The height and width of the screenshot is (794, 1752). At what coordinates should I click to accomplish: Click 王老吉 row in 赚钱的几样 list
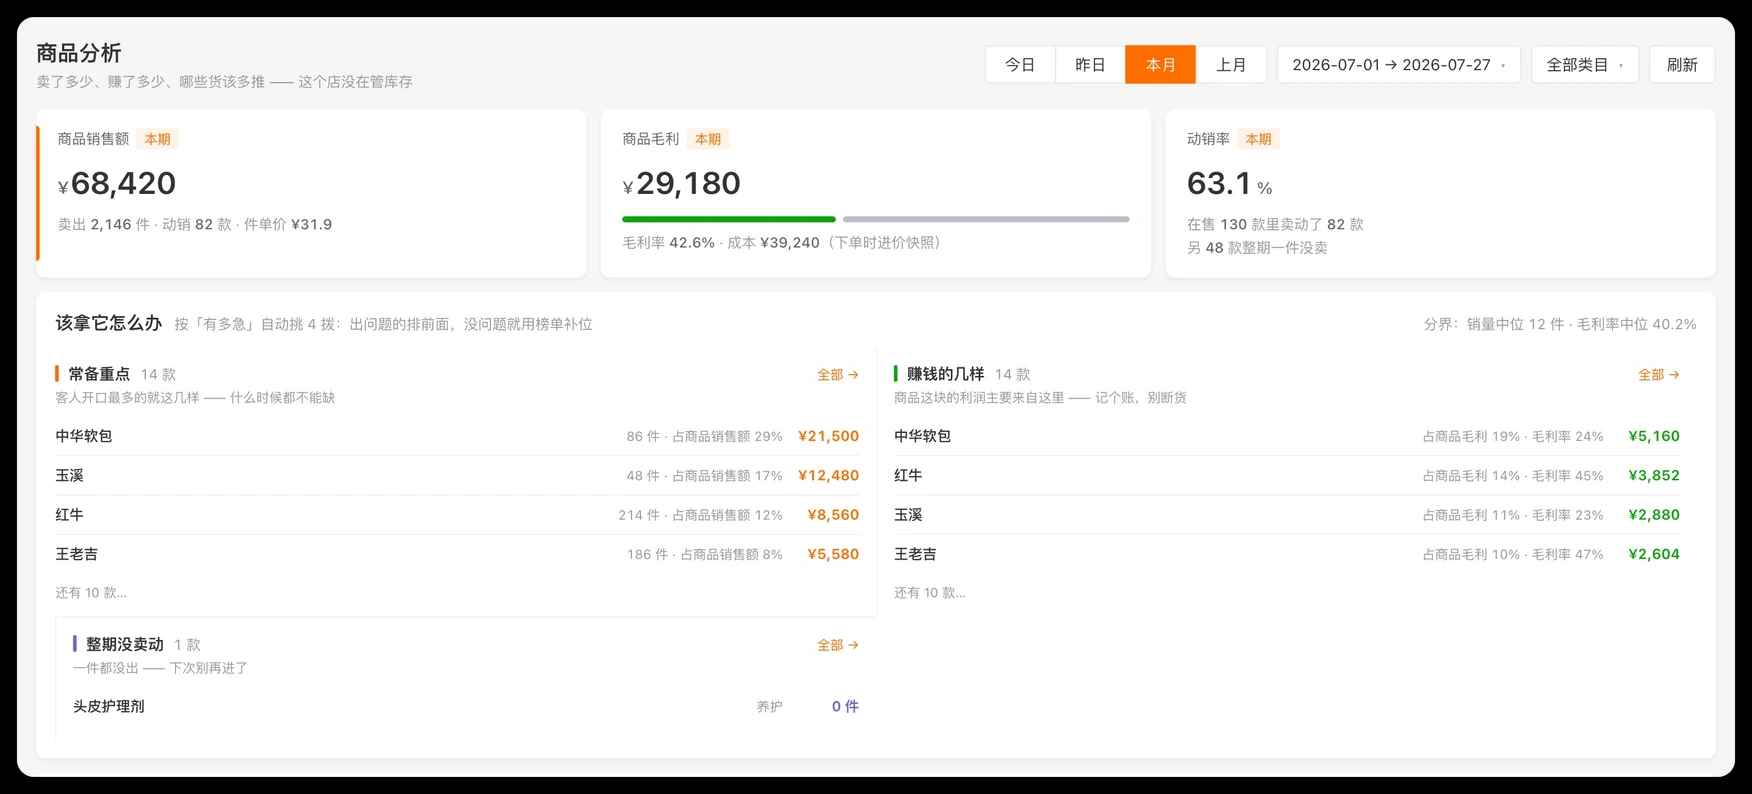pos(1287,554)
